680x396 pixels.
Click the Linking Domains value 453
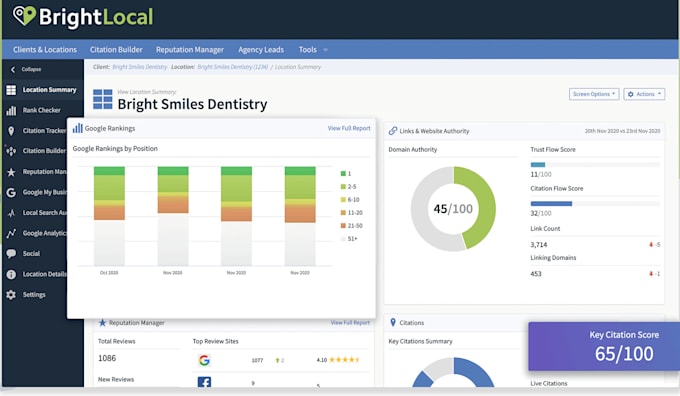tap(536, 274)
